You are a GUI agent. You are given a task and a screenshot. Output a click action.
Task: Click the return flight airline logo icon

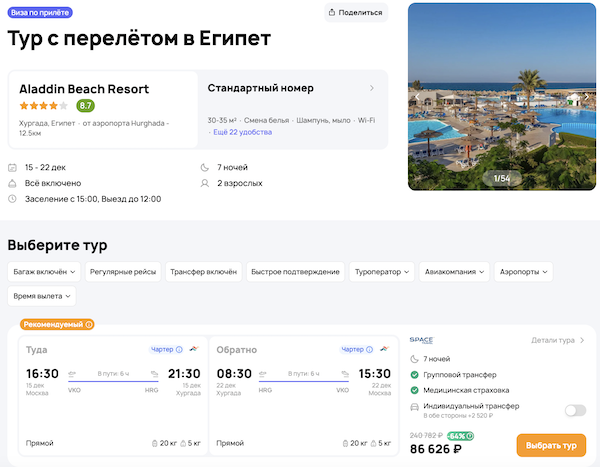[385, 350]
